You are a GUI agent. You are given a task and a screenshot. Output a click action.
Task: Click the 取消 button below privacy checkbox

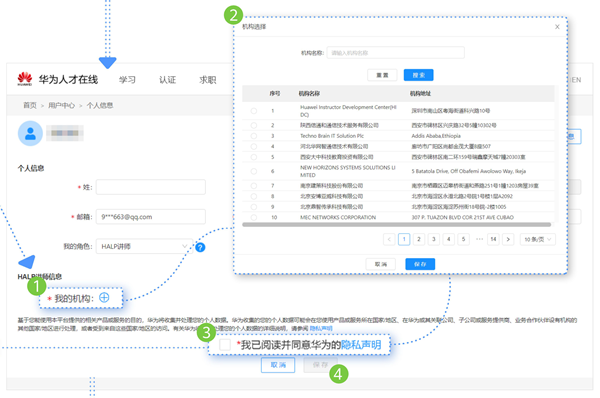tap(278, 365)
